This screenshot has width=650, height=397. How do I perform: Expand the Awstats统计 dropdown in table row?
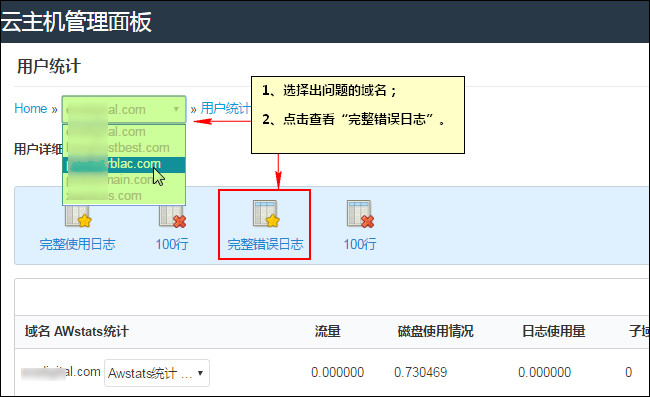pyautogui.click(x=157, y=373)
